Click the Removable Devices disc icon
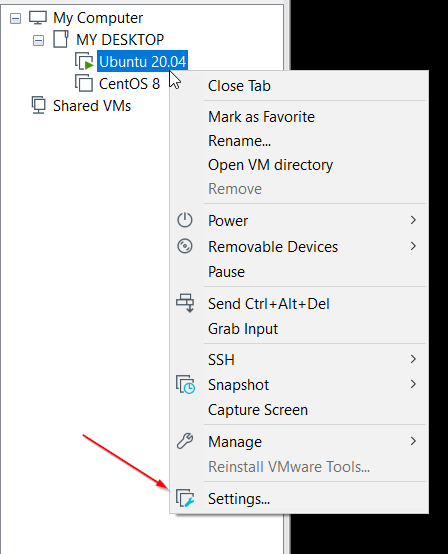 pyautogui.click(x=185, y=246)
